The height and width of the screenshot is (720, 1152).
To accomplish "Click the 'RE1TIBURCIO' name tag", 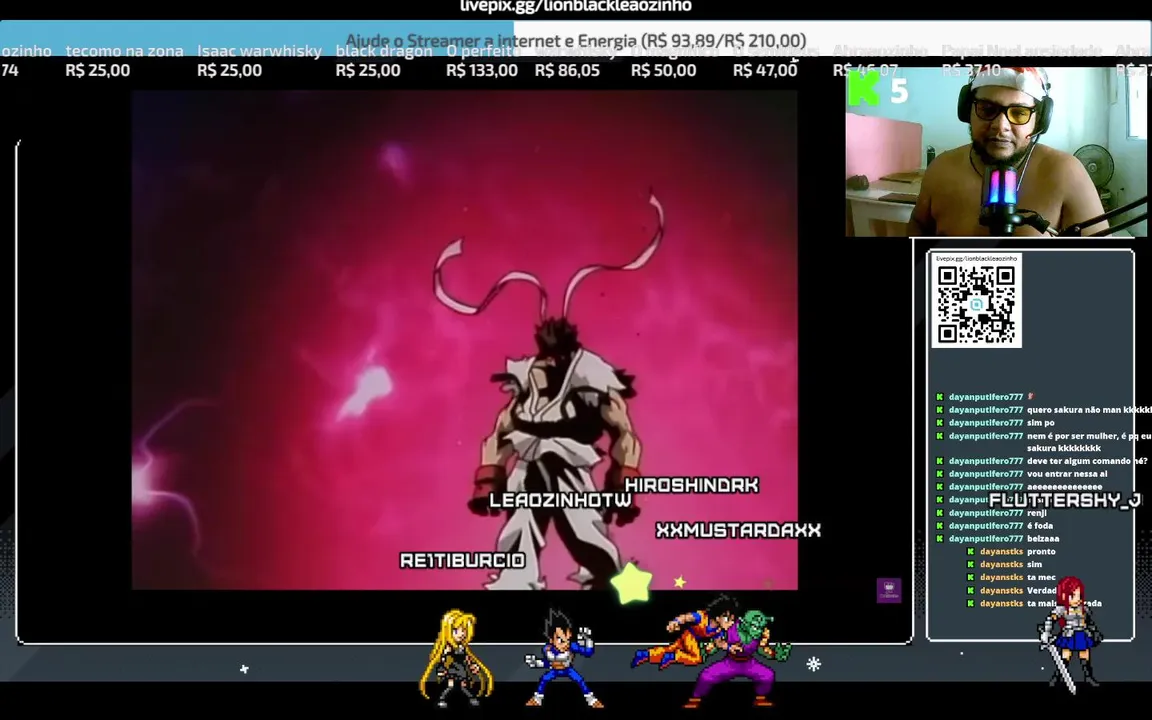I will (x=462, y=561).
